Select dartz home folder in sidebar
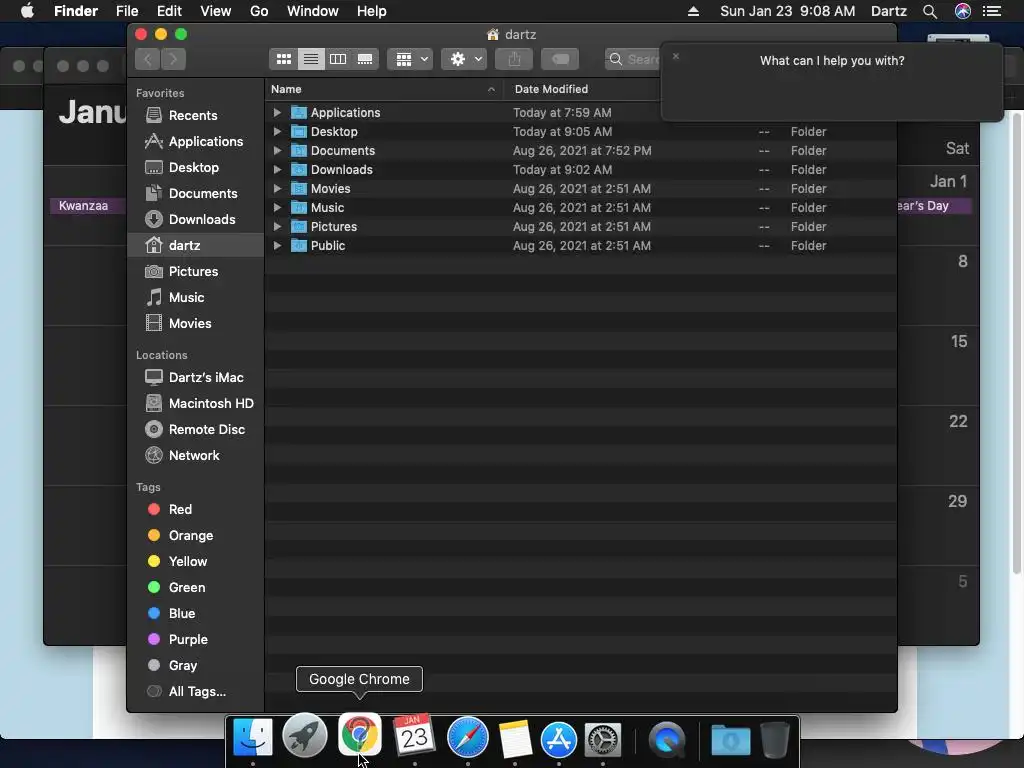The width and height of the screenshot is (1024, 768). click(x=195, y=246)
